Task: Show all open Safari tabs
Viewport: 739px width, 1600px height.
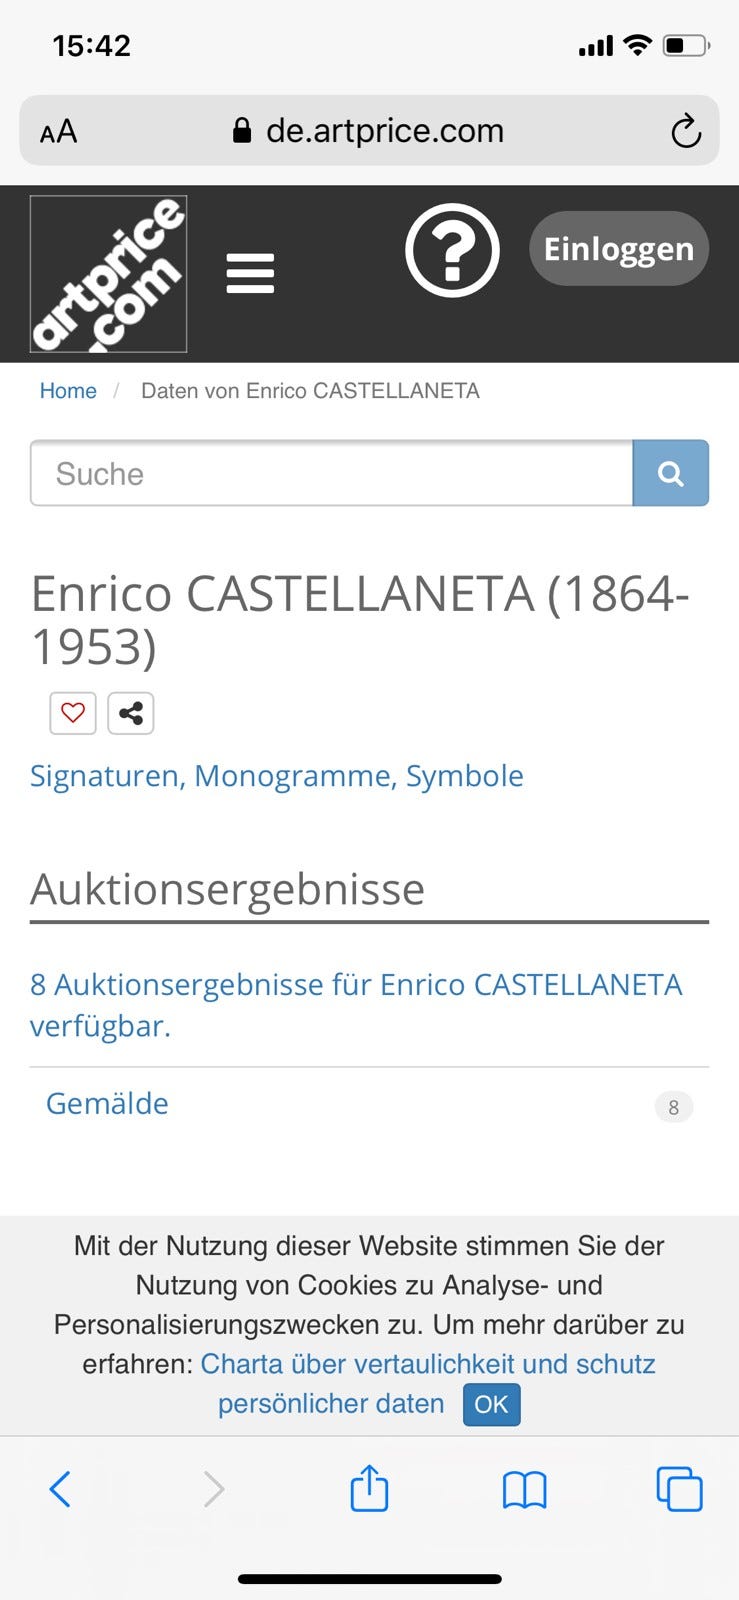Action: click(679, 1489)
